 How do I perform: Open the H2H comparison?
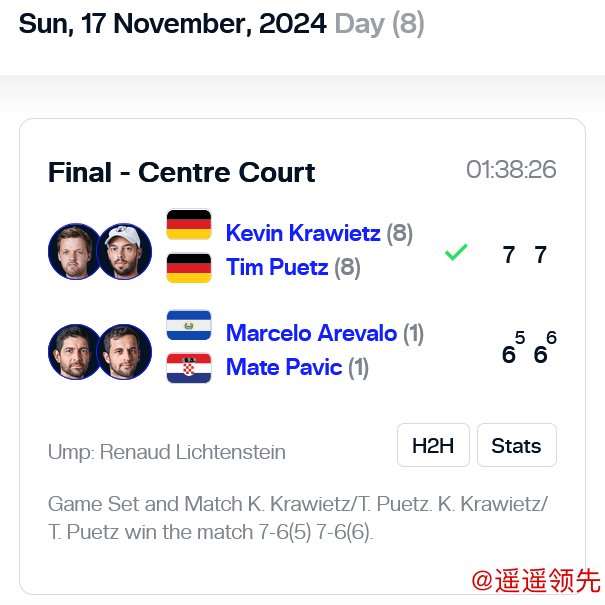pos(433,445)
